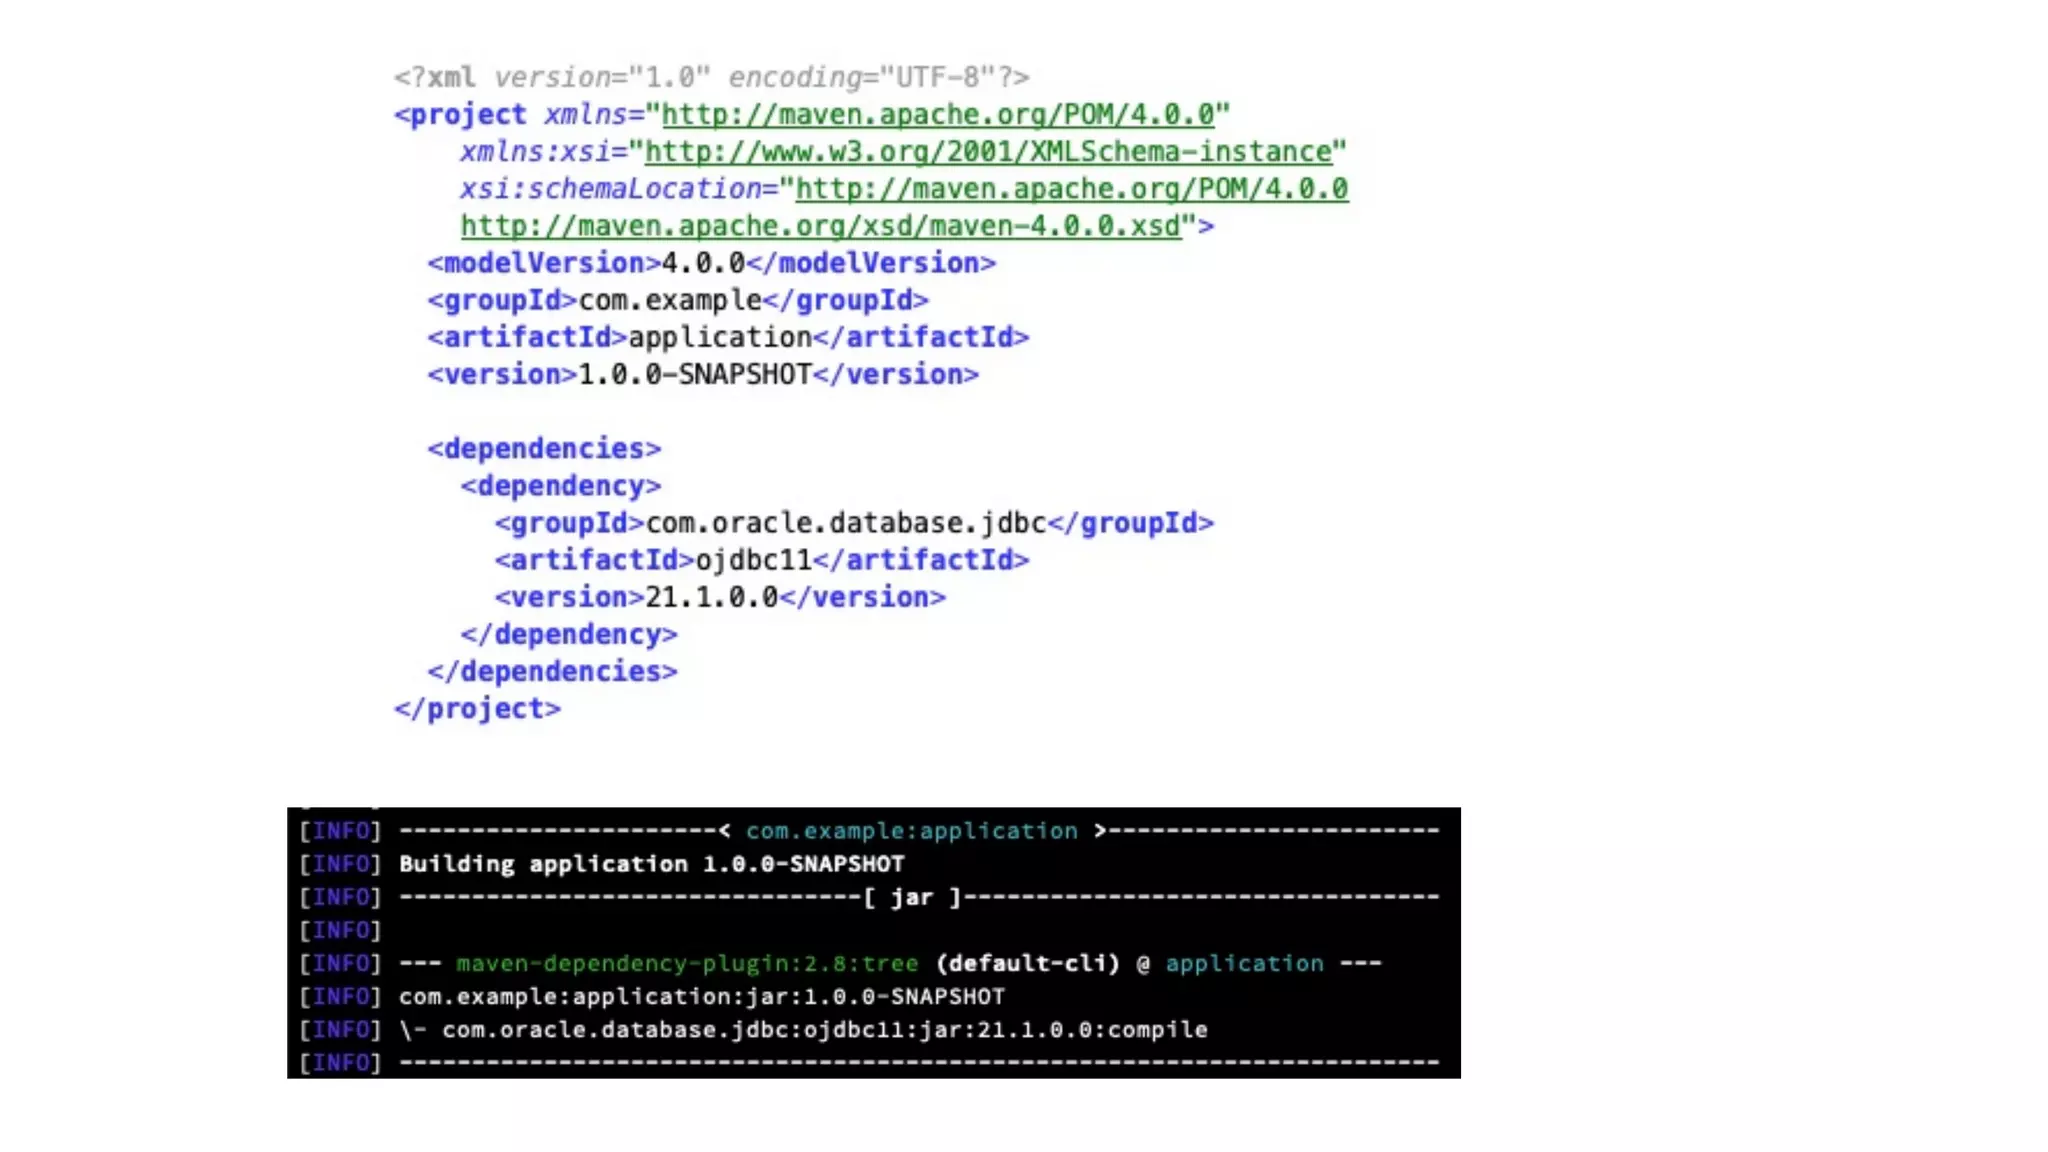The image size is (2048, 1152).
Task: Select com.oracle.database.jdbc groupId value
Action: [846, 523]
